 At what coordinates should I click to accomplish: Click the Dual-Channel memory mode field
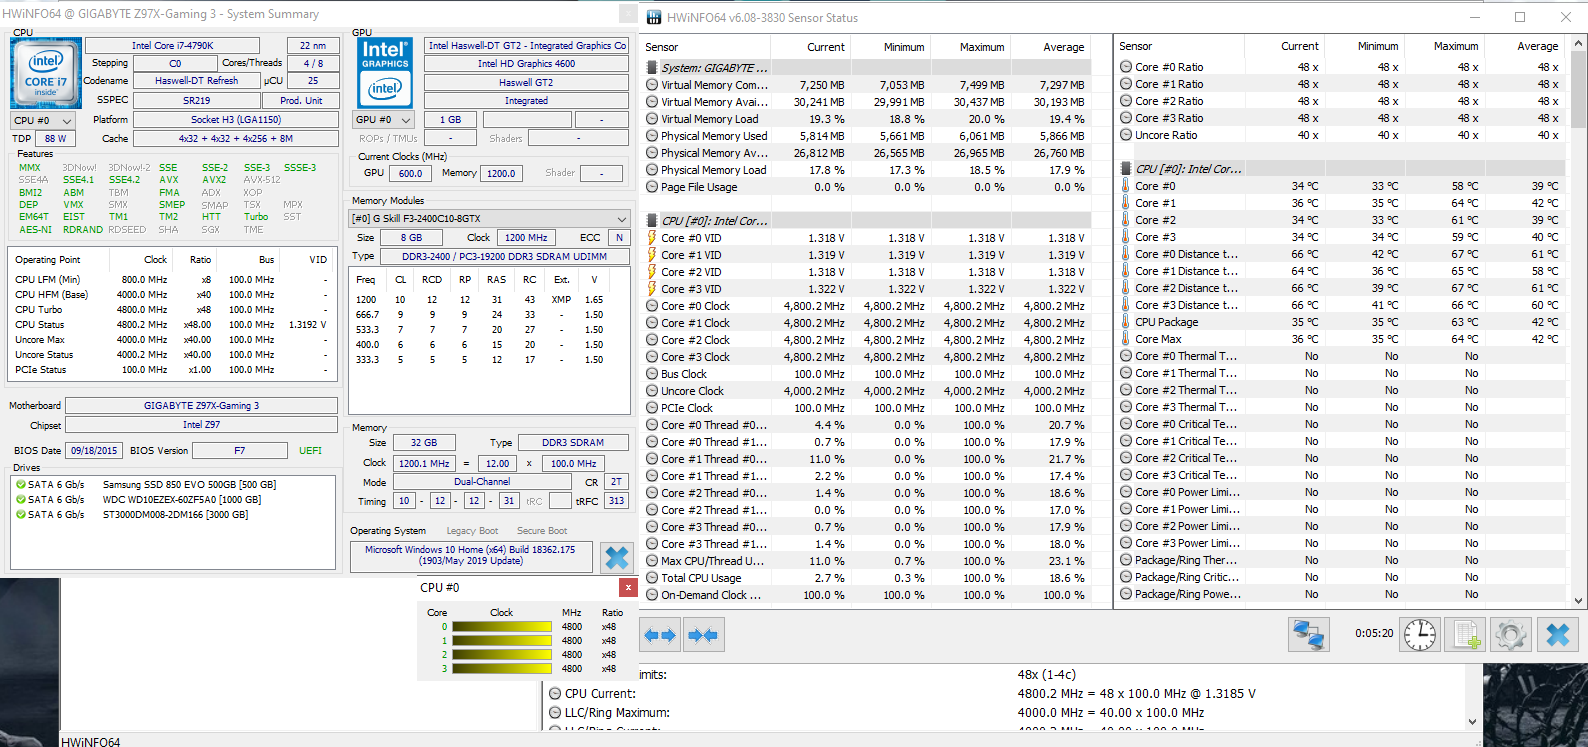(x=482, y=482)
